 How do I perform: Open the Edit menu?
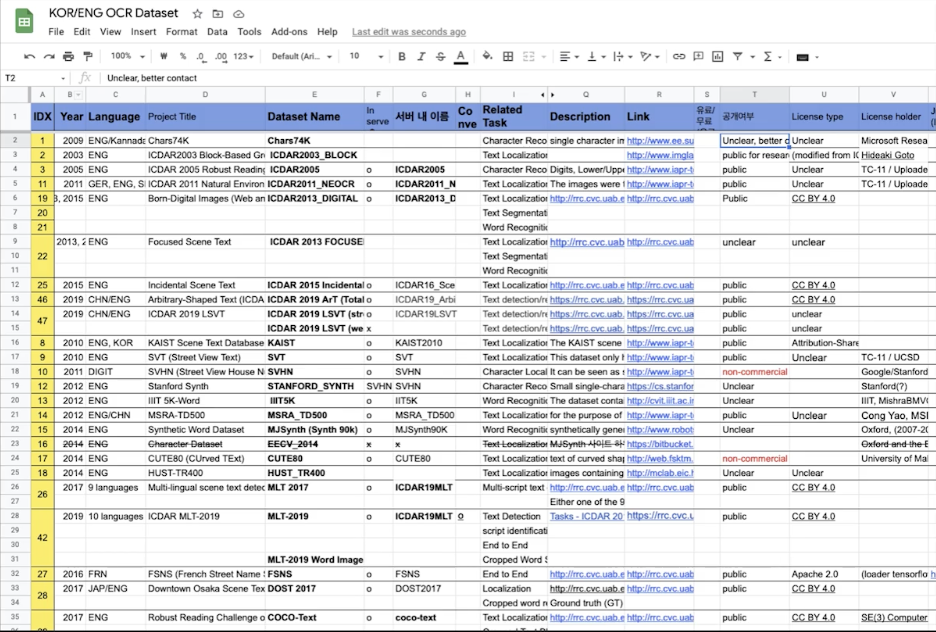point(82,32)
